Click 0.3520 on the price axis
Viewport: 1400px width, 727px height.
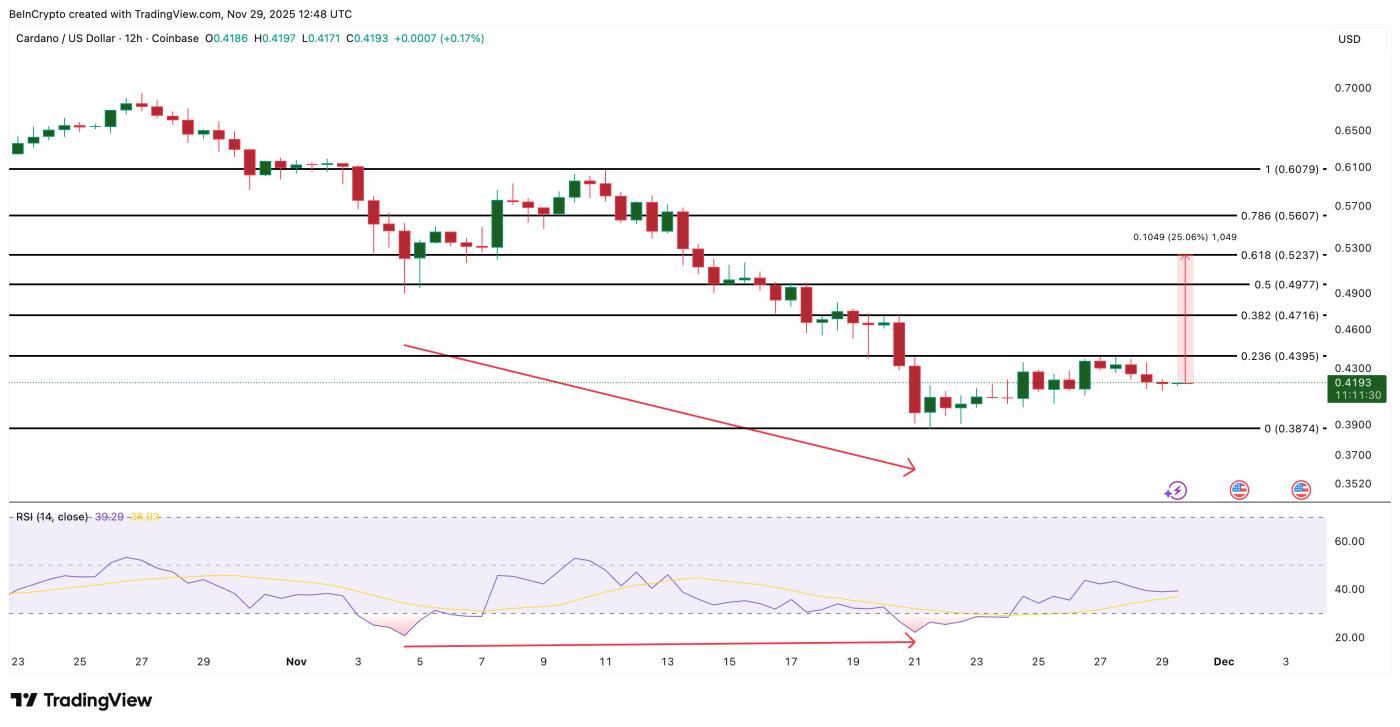(1352, 483)
